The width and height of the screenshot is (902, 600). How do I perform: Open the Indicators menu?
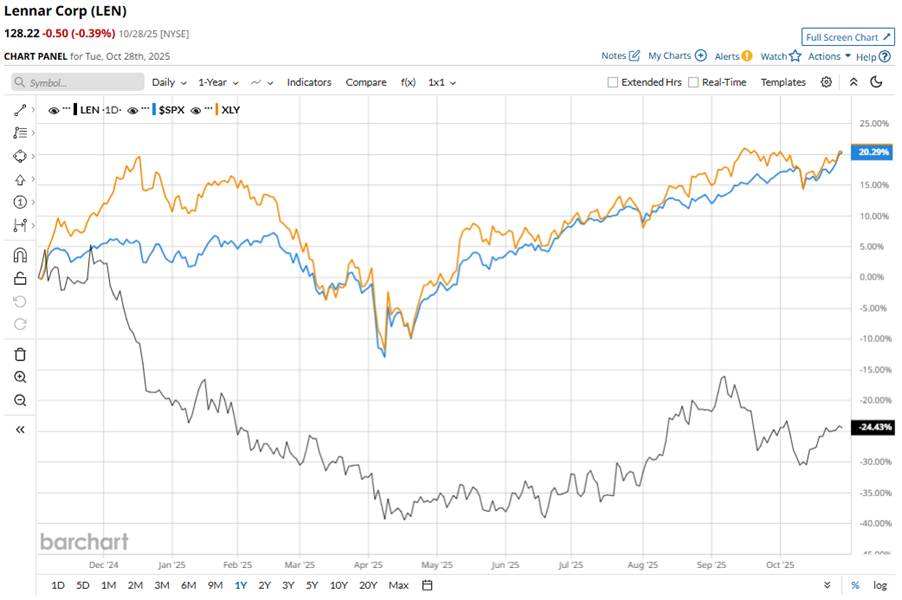coord(309,82)
